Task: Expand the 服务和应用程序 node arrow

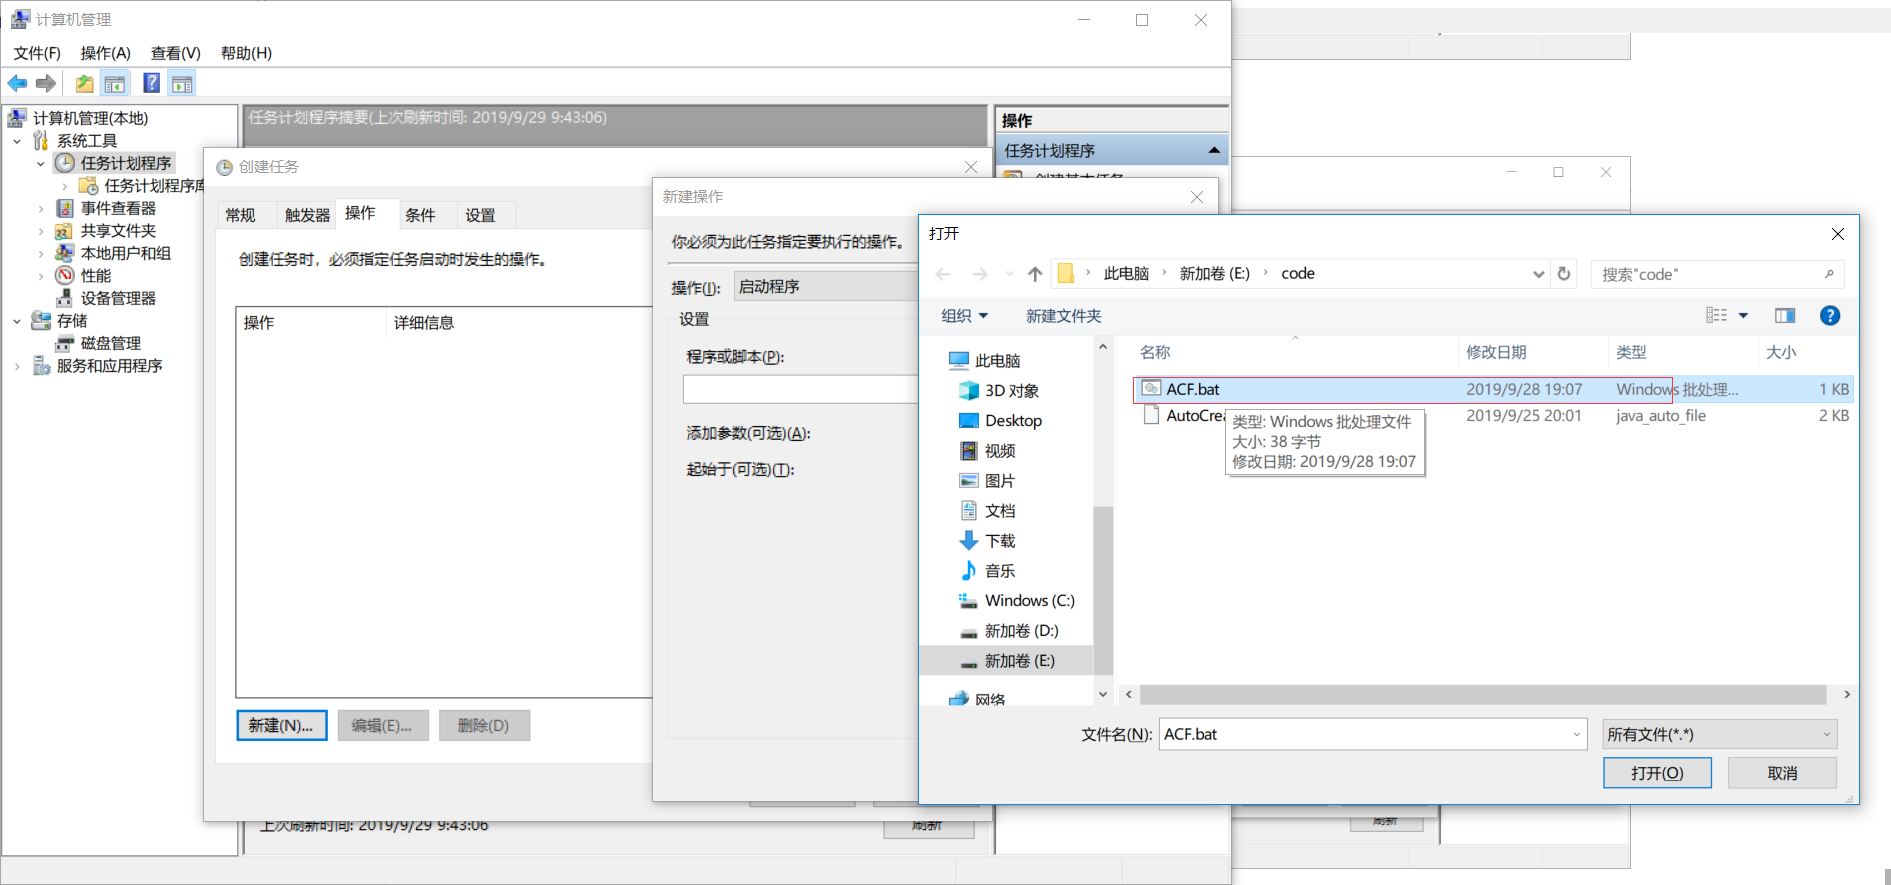Action: 17,366
